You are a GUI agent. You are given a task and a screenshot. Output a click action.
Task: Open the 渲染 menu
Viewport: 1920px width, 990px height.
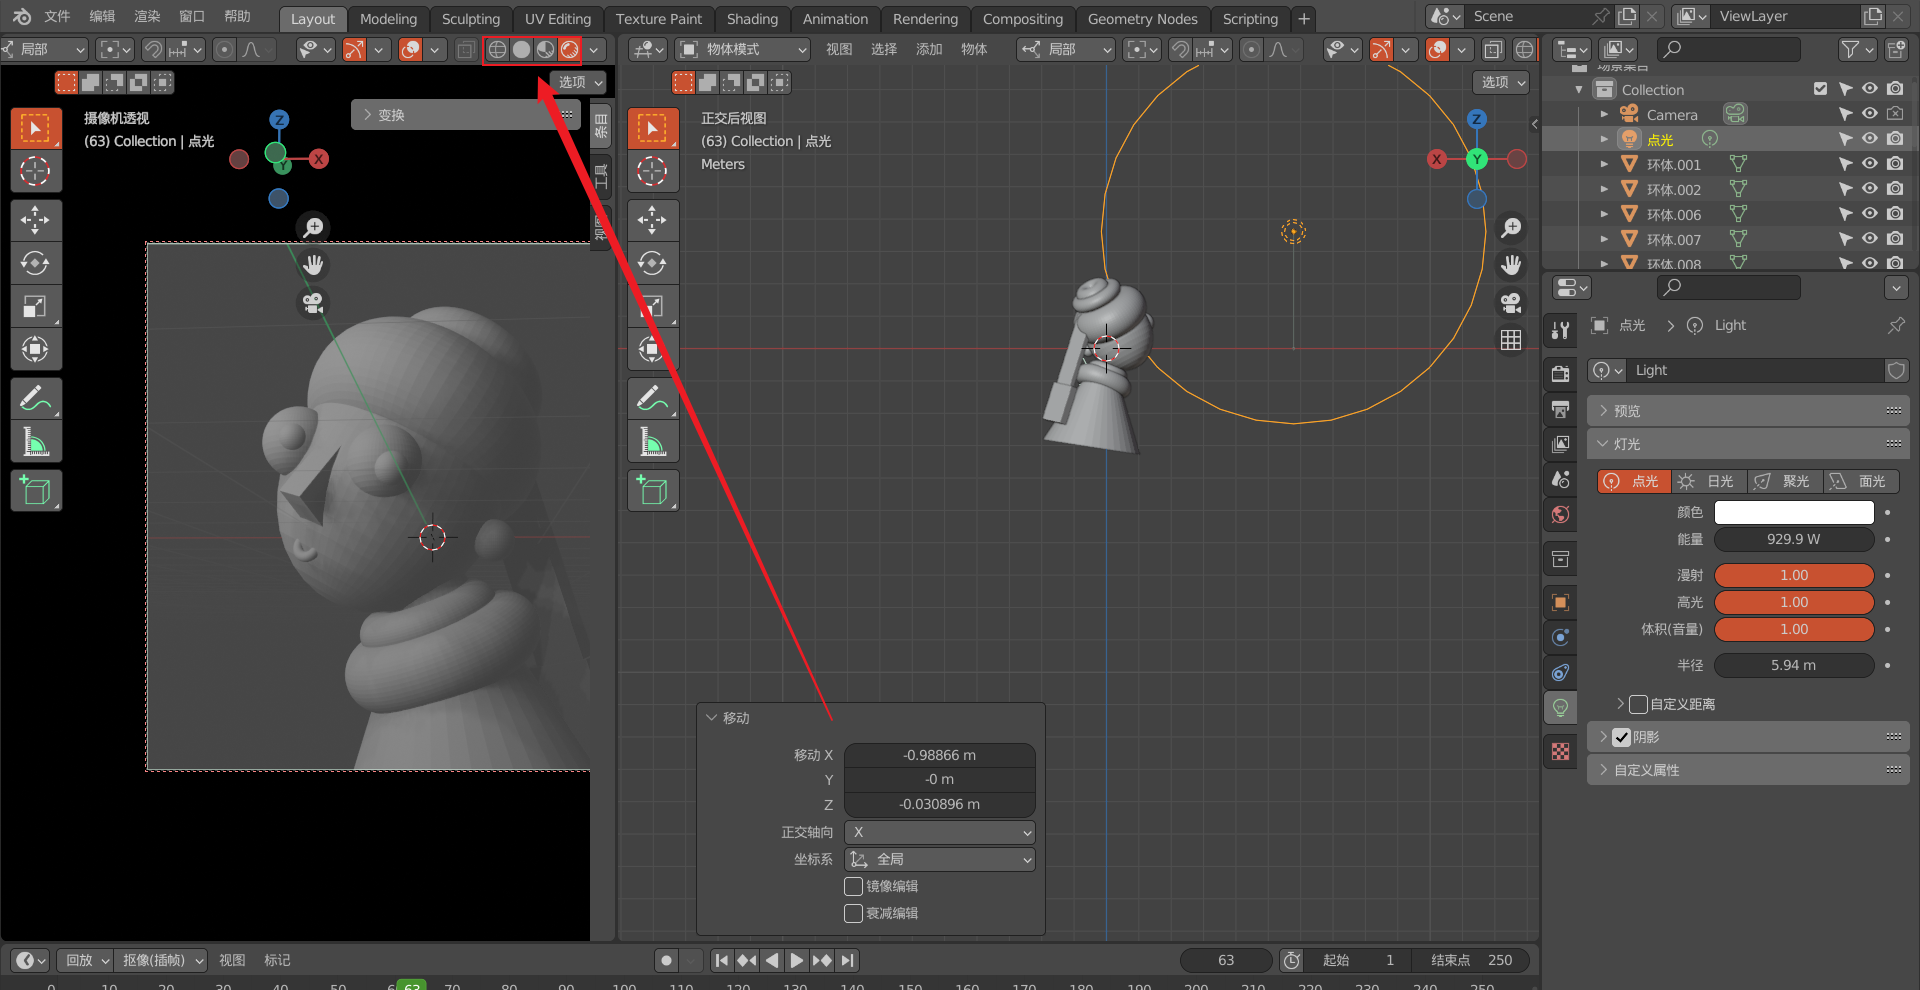point(147,16)
